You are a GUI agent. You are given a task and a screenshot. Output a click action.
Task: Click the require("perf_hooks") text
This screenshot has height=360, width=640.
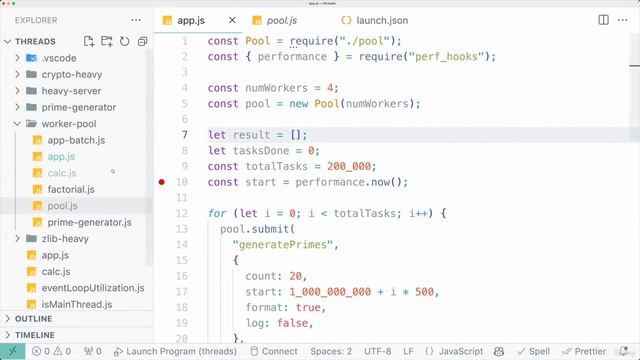(424, 56)
